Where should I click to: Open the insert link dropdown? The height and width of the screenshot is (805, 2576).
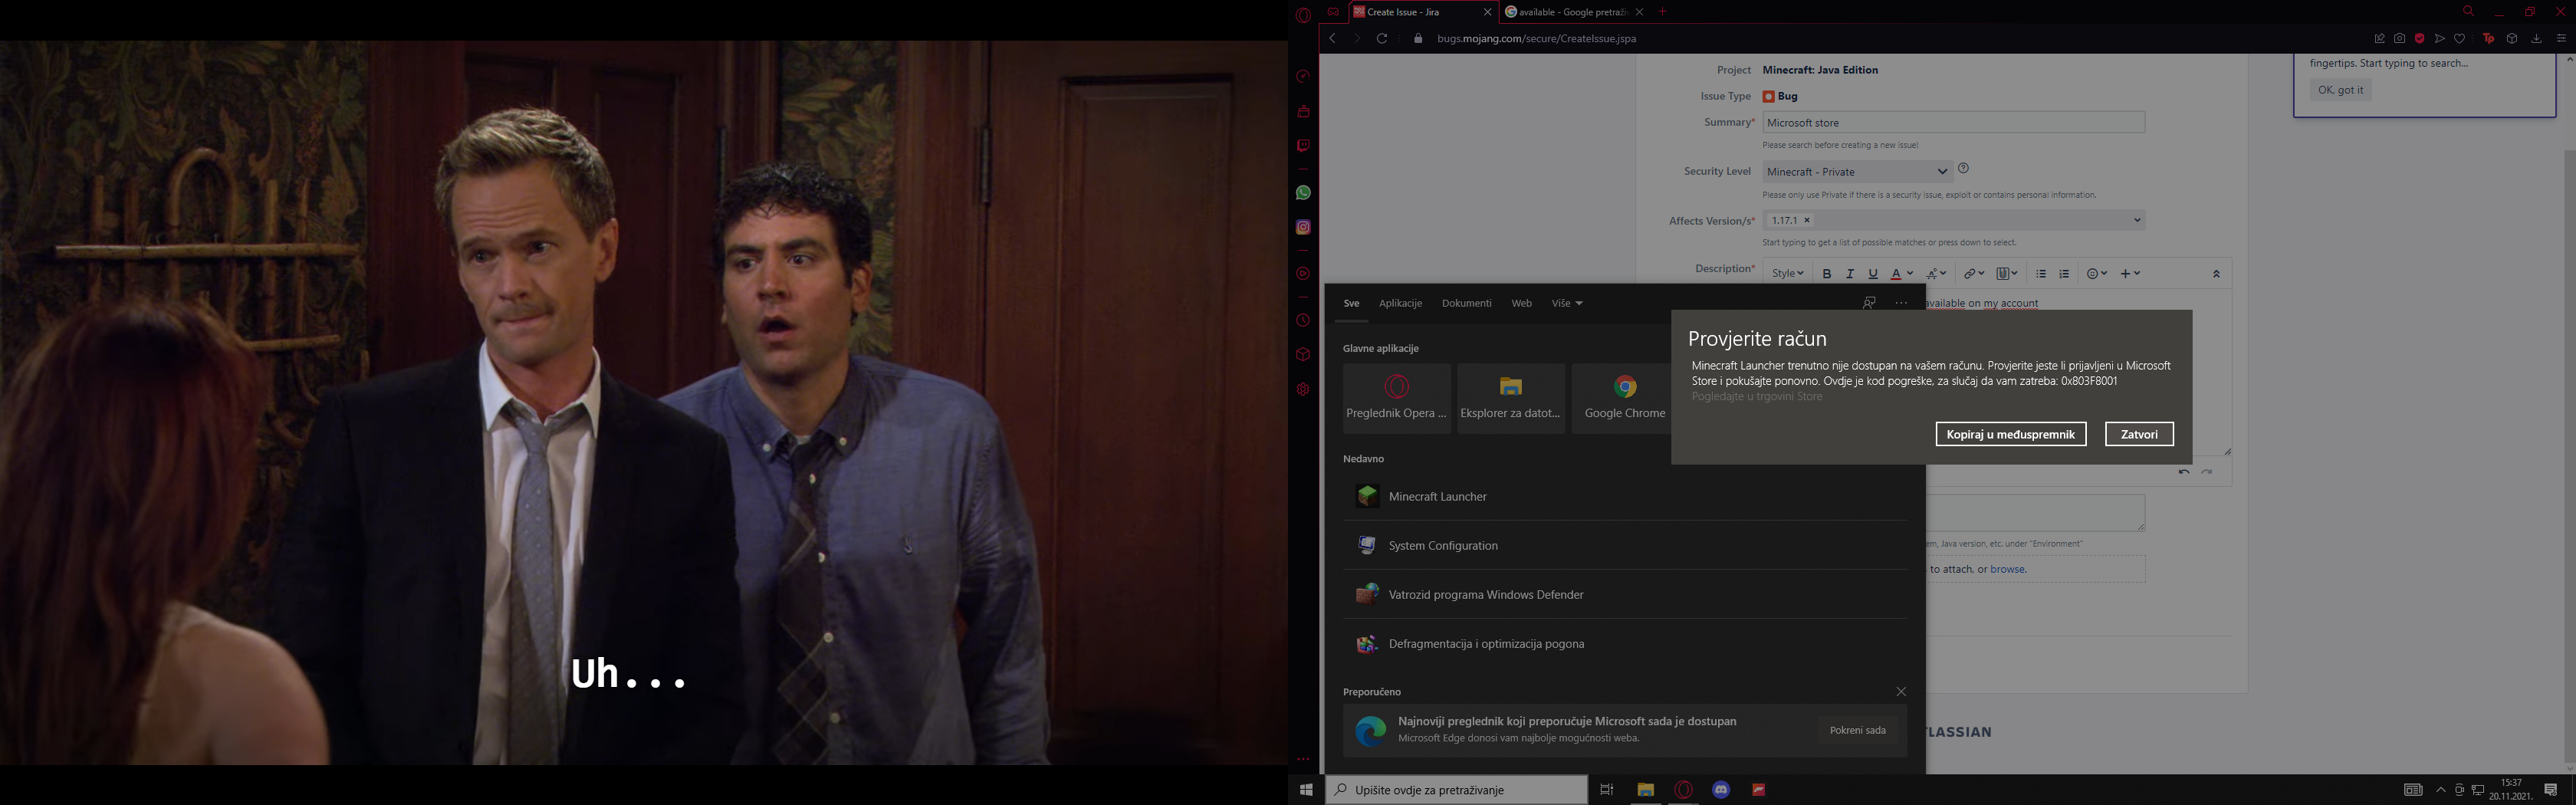pos(1974,274)
